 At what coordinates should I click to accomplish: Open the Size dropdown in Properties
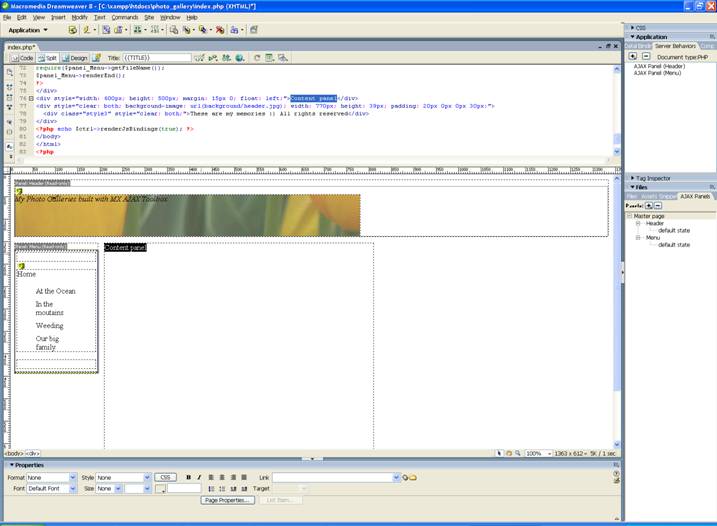[118, 488]
